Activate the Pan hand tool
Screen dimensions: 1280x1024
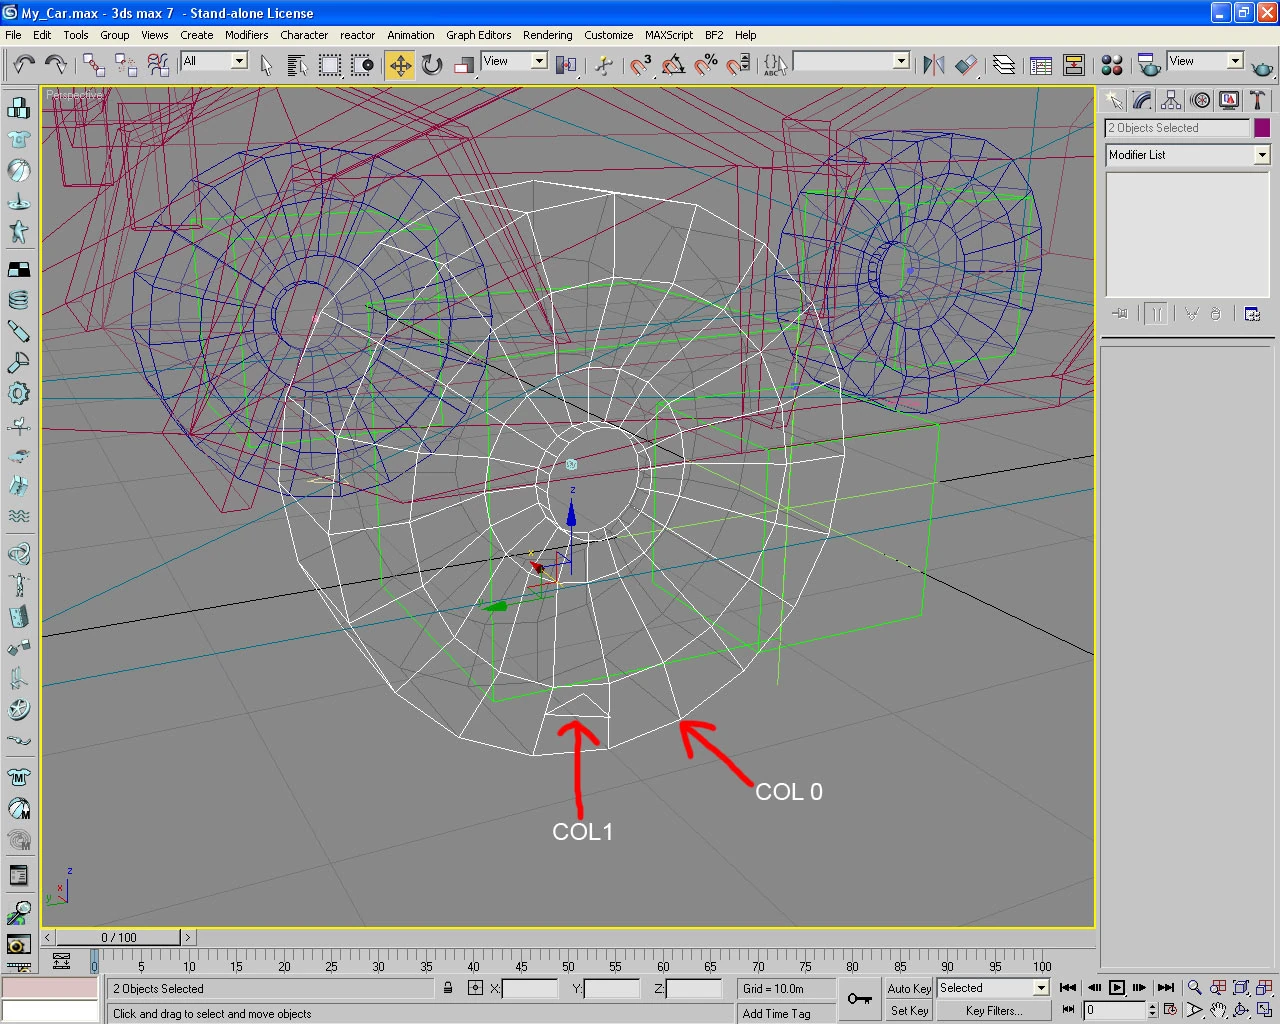(x=1218, y=1010)
